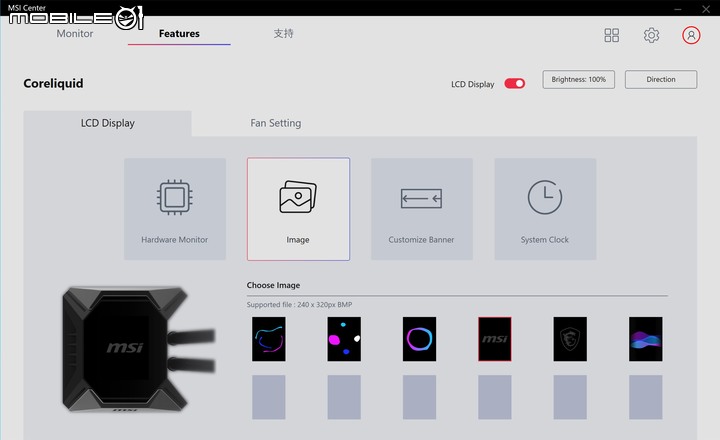Open the 支持 support tab

click(x=283, y=34)
